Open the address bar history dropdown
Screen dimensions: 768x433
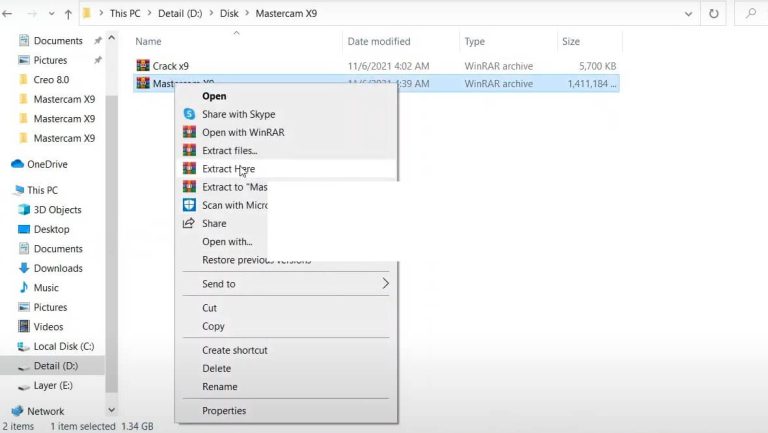tap(688, 14)
